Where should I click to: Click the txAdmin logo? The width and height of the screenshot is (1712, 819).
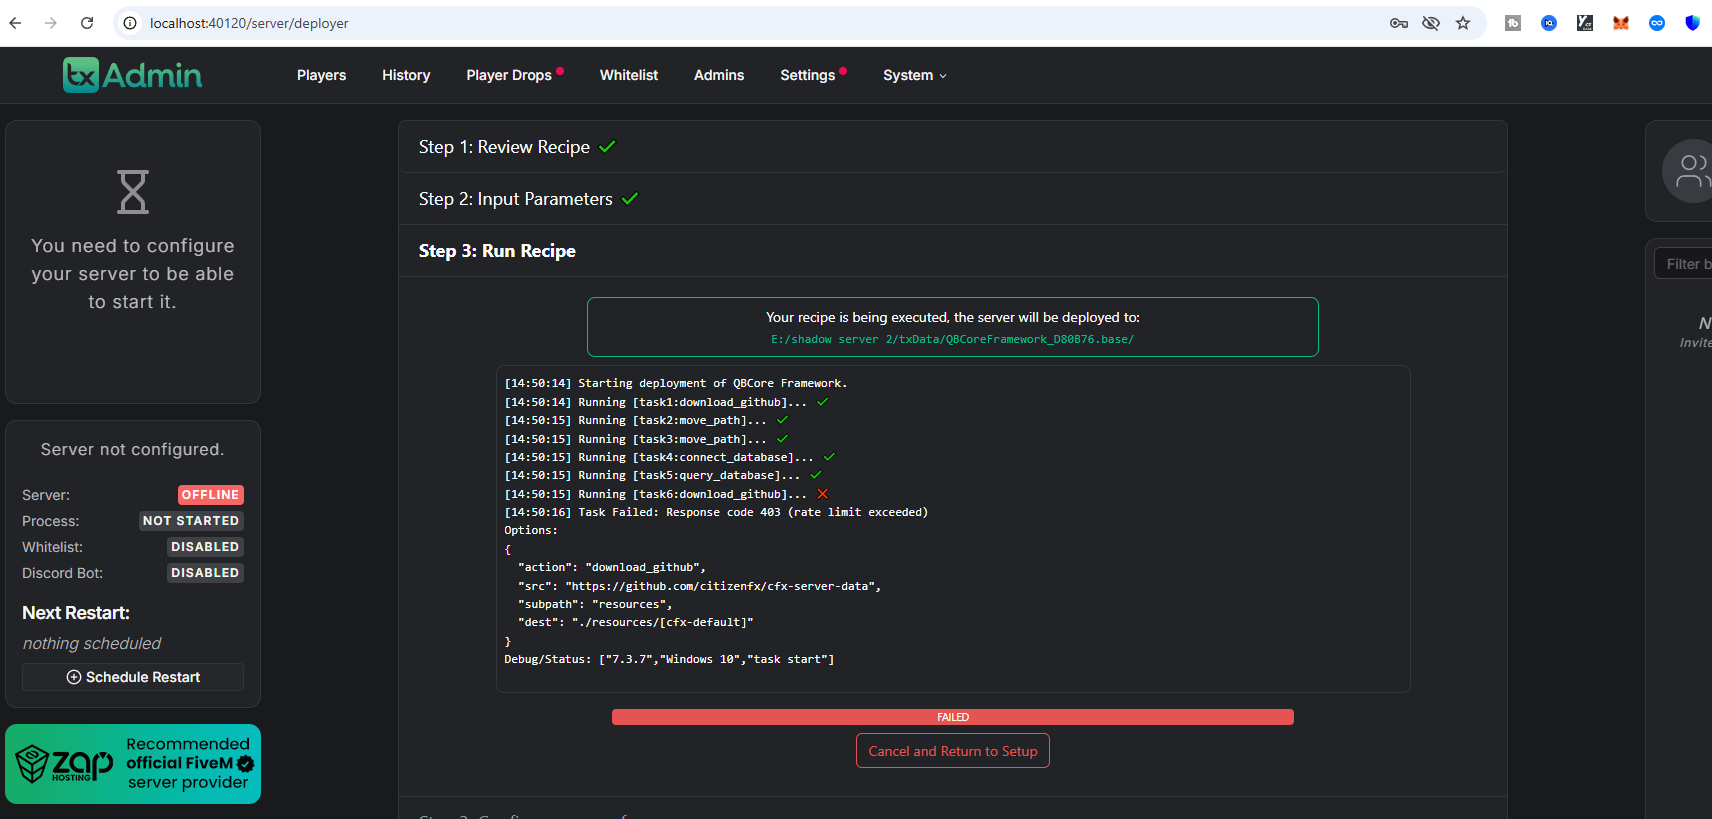click(132, 75)
